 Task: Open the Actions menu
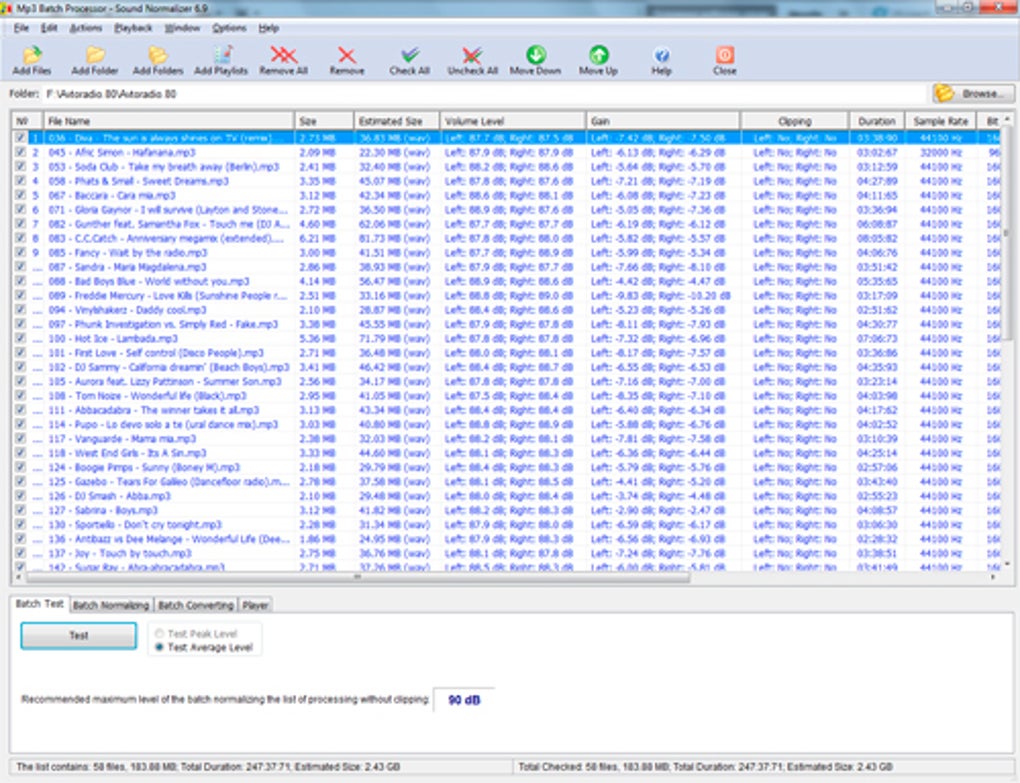[86, 28]
